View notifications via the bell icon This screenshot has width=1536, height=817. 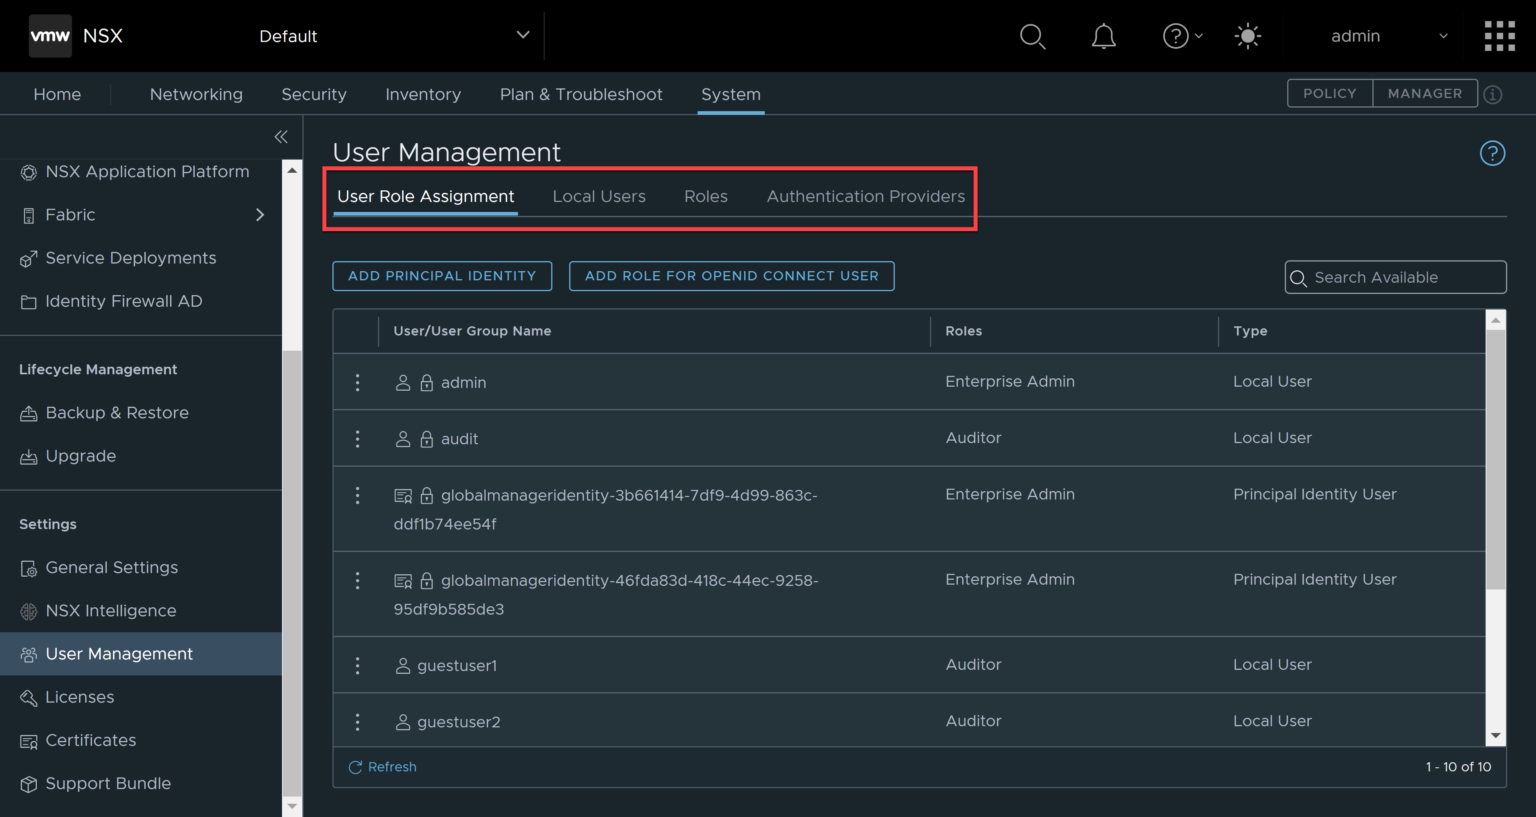click(x=1104, y=36)
